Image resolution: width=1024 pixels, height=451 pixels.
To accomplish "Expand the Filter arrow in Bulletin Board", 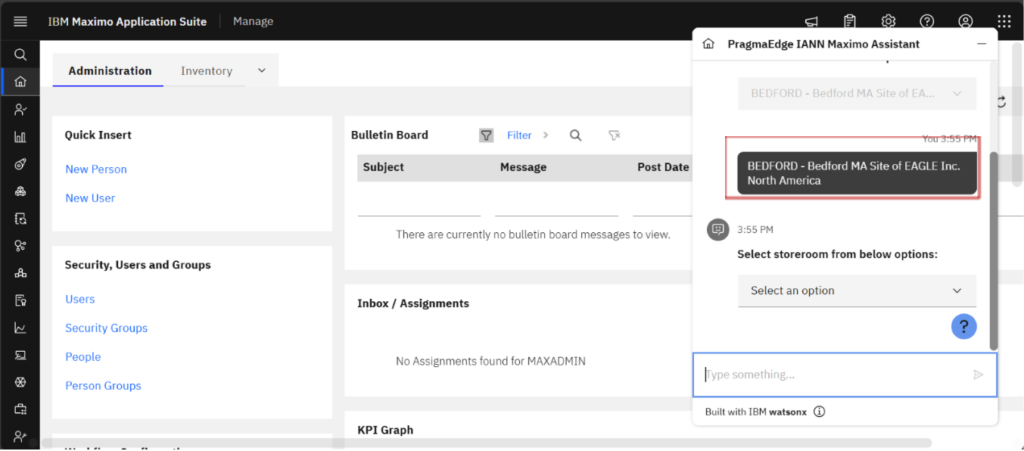I will [x=545, y=135].
